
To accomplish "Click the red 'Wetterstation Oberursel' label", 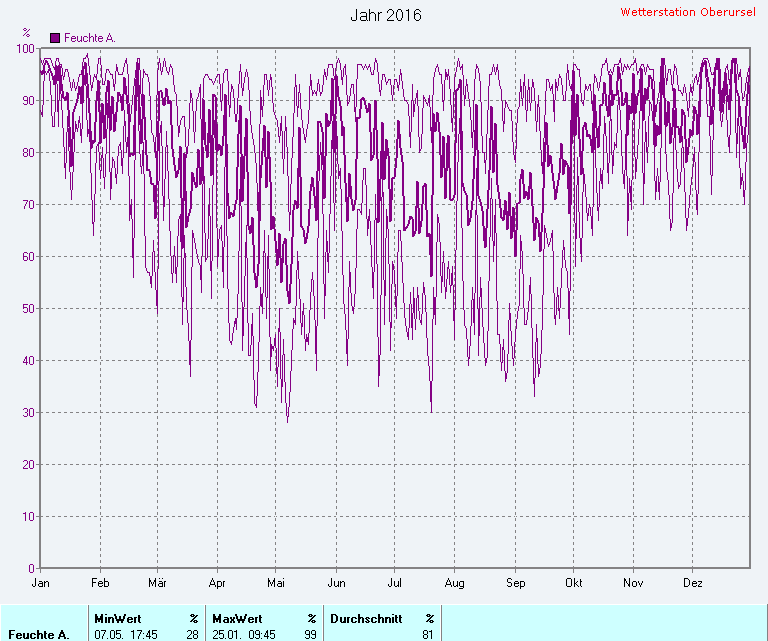I will tap(688, 12).
